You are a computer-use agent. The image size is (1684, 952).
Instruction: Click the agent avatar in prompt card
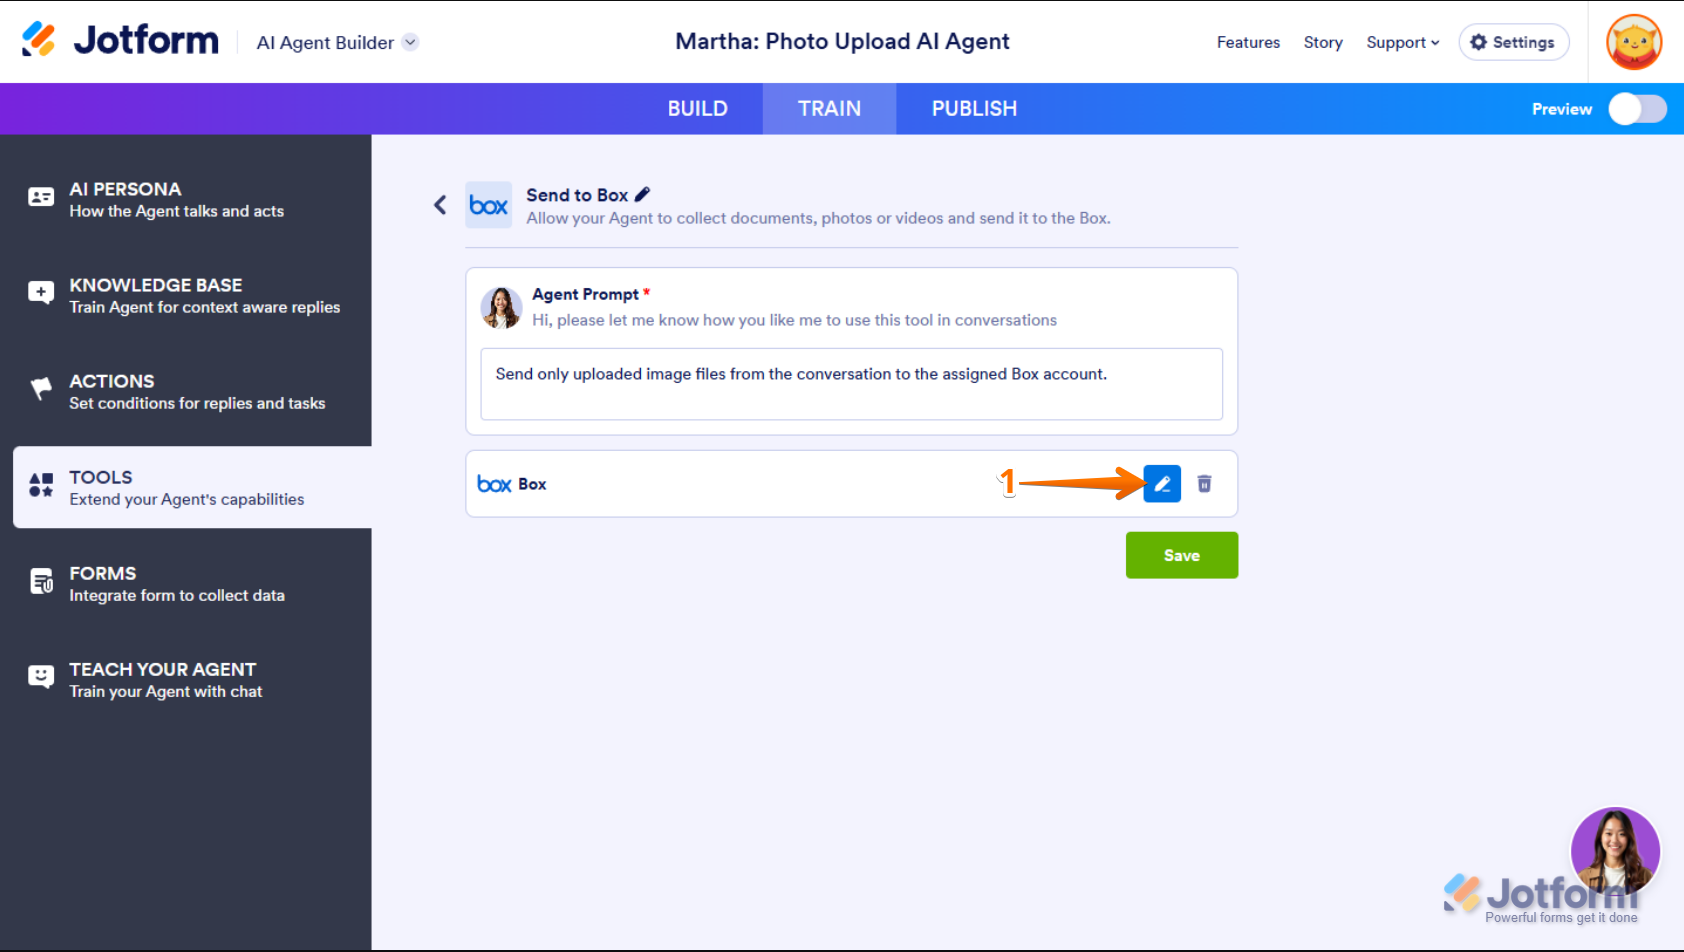[x=501, y=308]
